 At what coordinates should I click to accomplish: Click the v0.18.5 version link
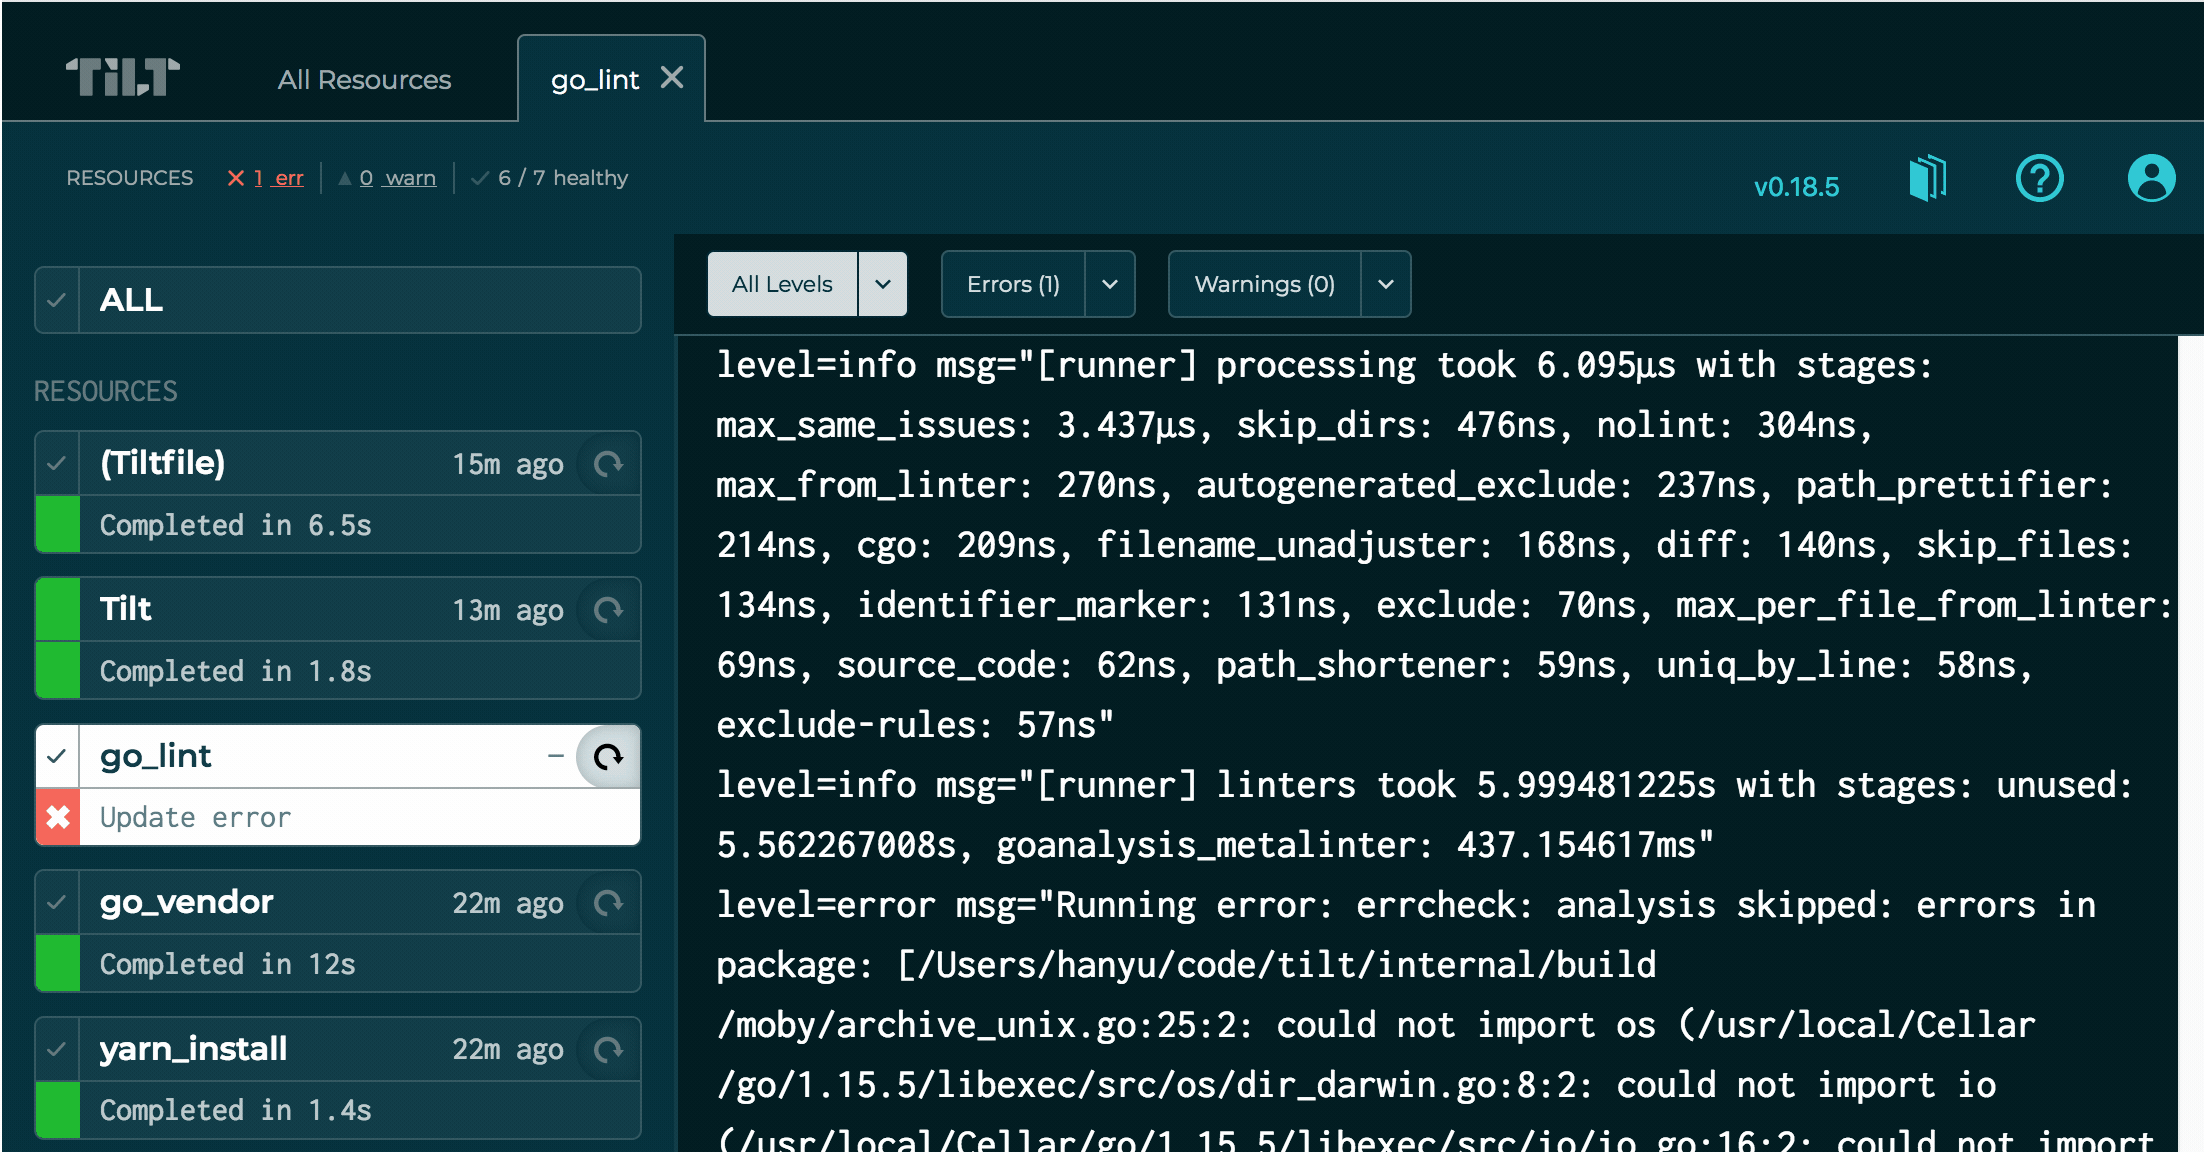tap(1796, 187)
